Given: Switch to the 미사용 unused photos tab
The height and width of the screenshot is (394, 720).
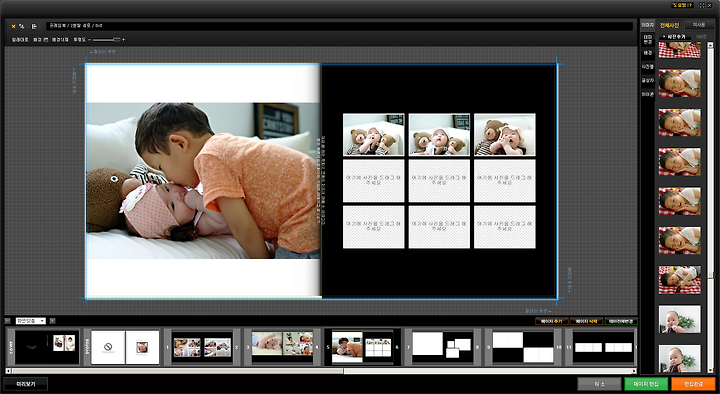Looking at the screenshot, I should tap(698, 25).
